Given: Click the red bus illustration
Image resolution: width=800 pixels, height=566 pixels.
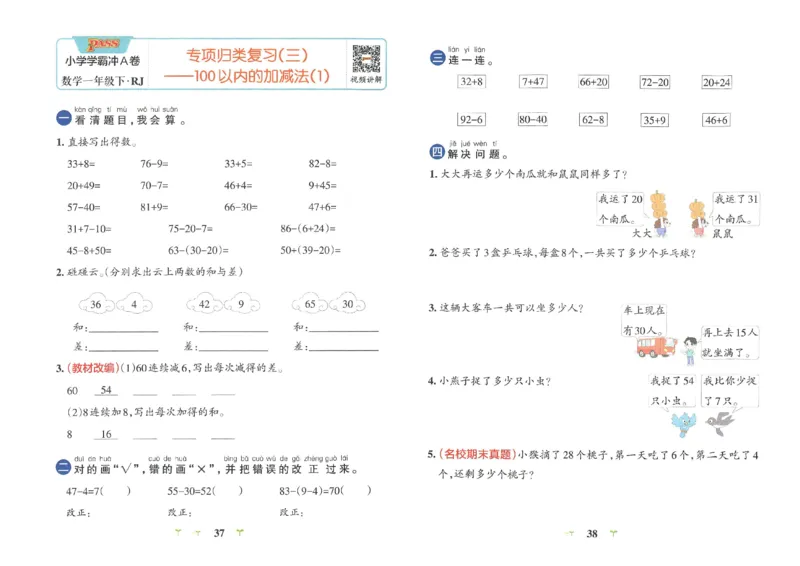Looking at the screenshot, I should [656, 347].
